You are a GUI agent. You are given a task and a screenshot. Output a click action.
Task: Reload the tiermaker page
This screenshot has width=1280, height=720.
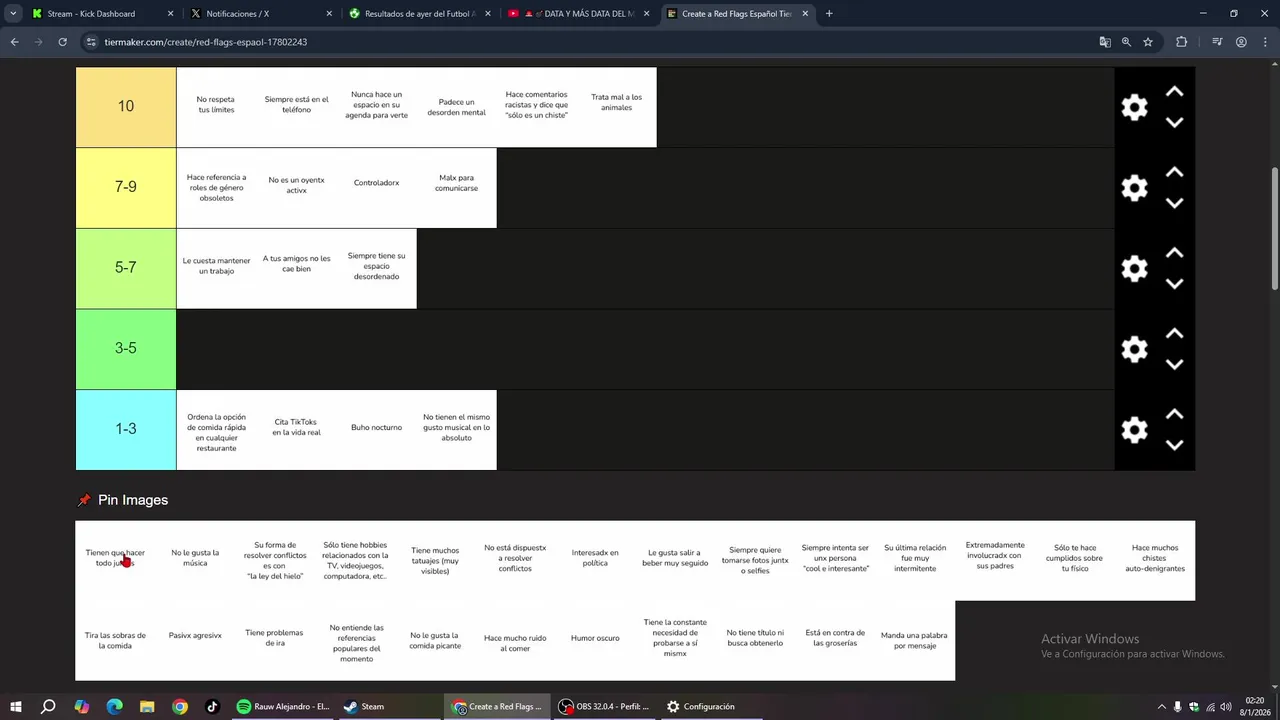click(62, 42)
